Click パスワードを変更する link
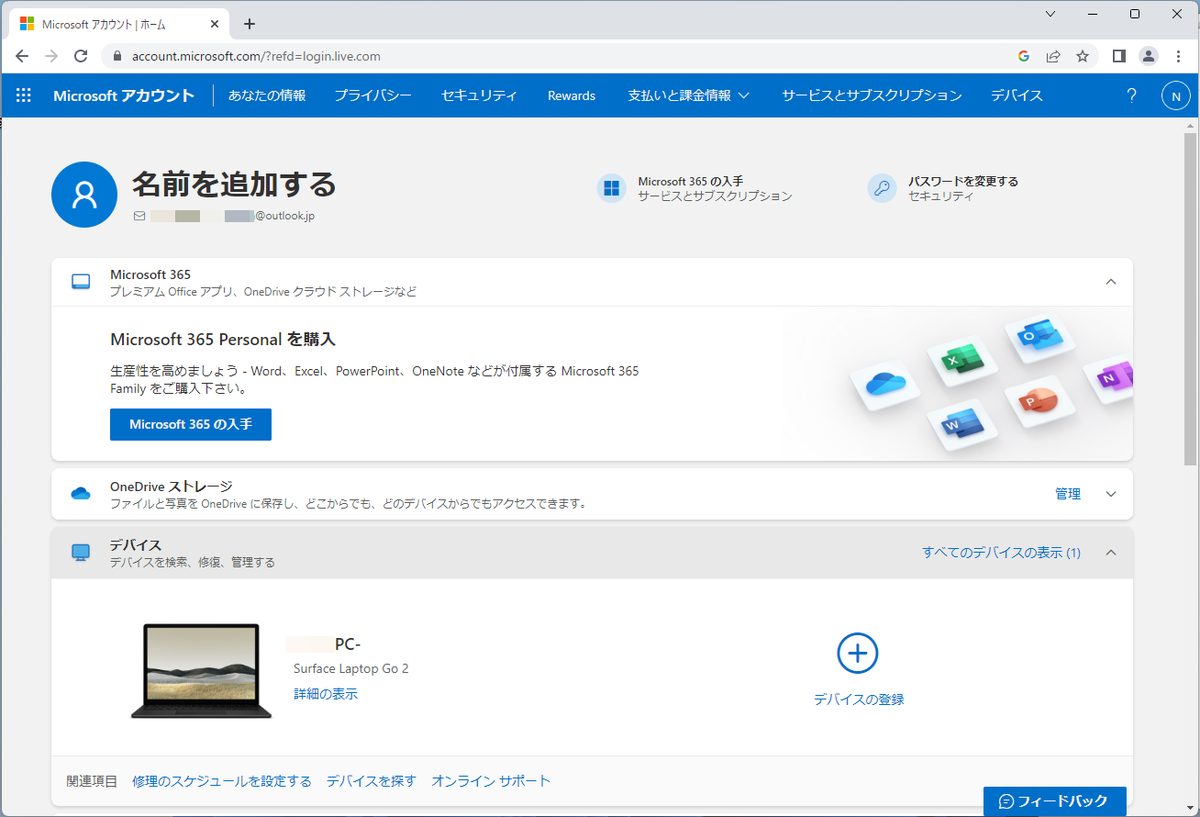The height and width of the screenshot is (817, 1200). pos(963,181)
